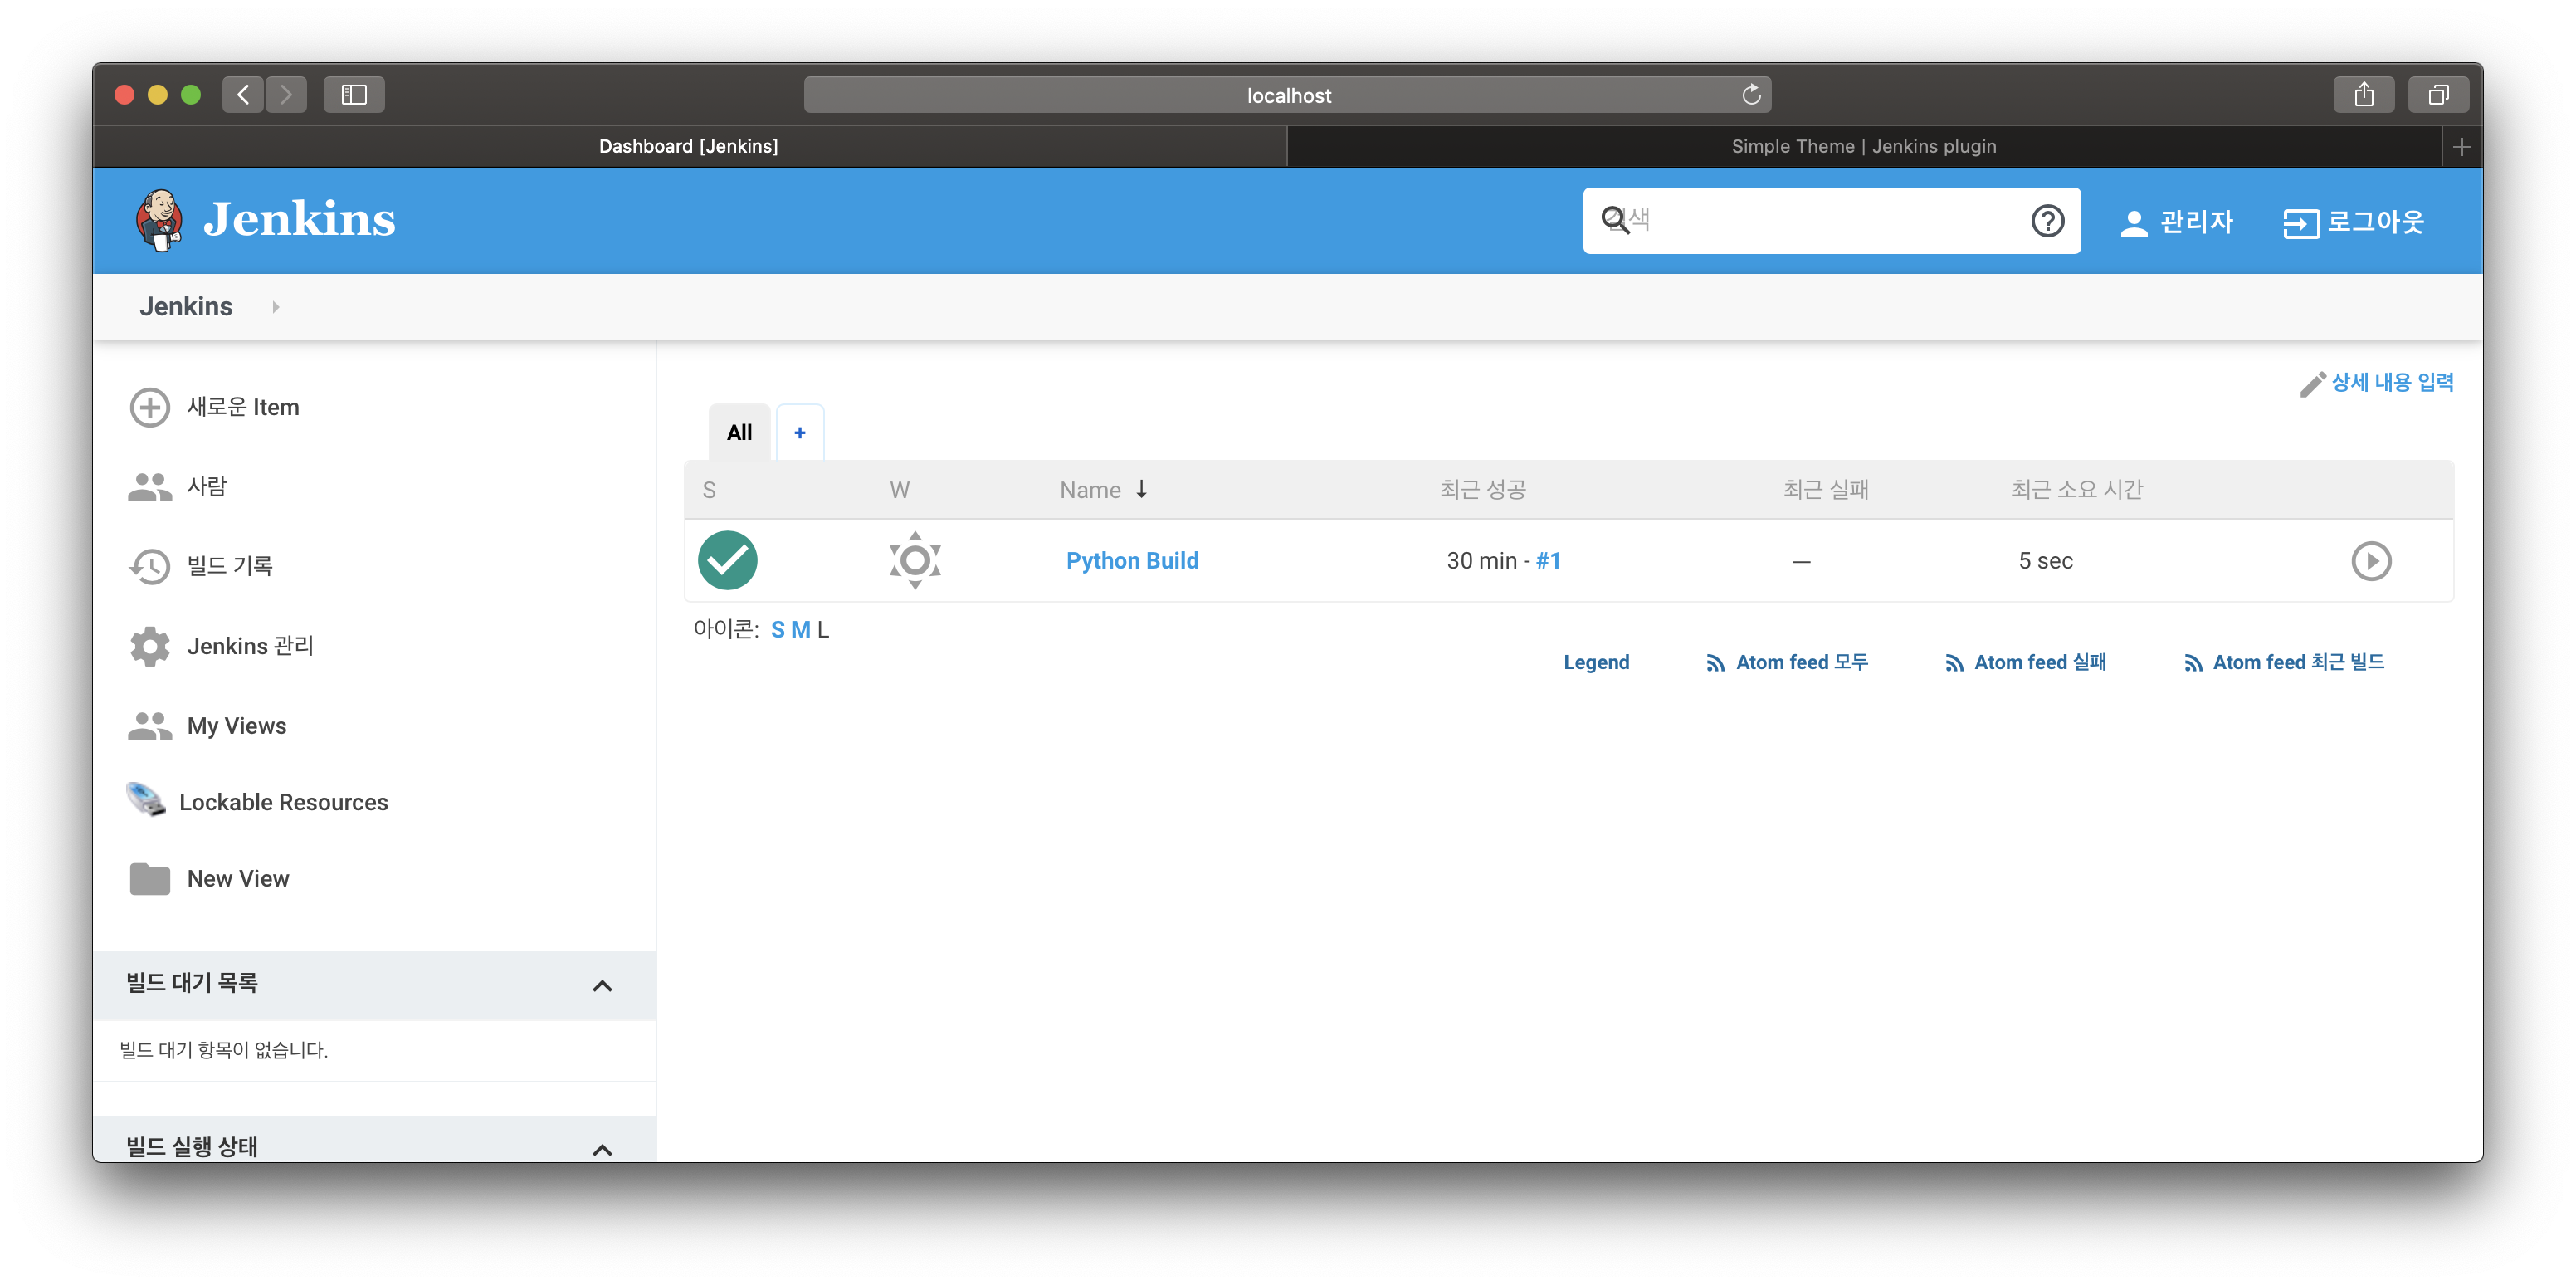Click the Jenkins butler logo icon
This screenshot has height=1285, width=2576.
coord(159,220)
